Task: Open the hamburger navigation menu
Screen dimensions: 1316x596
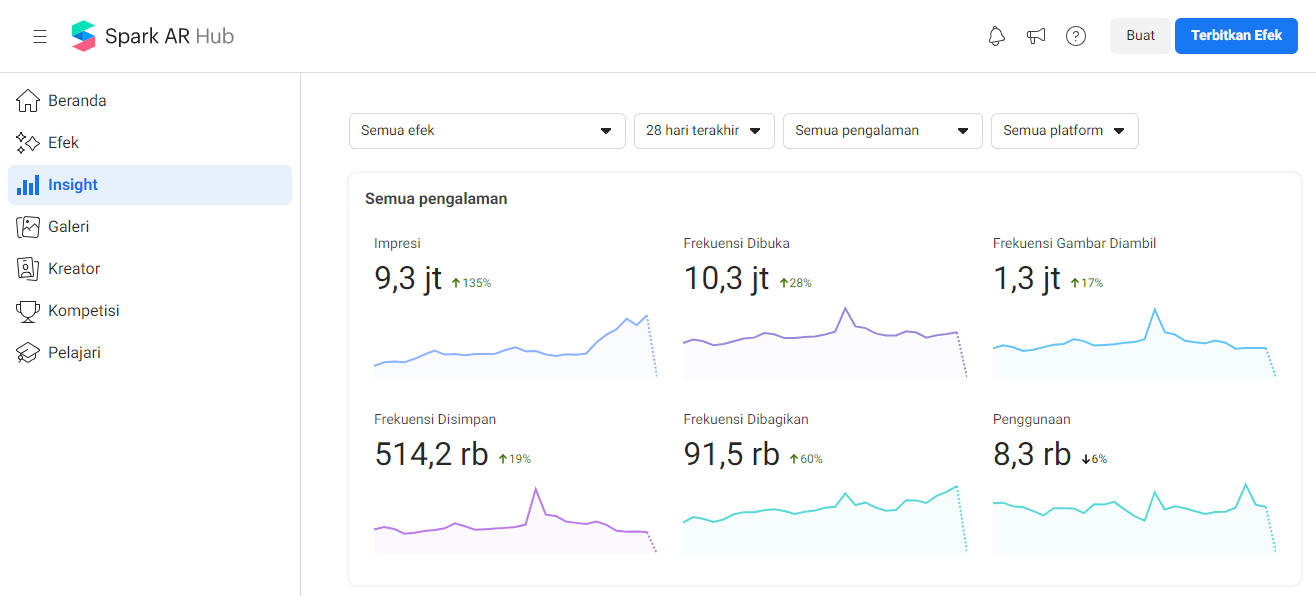Action: pos(40,37)
